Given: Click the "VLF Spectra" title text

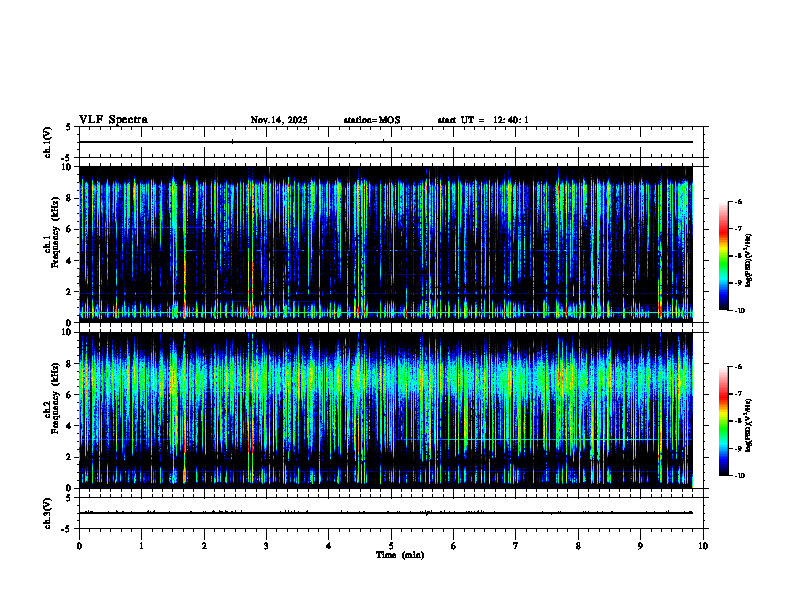Looking at the screenshot, I should coord(113,120).
